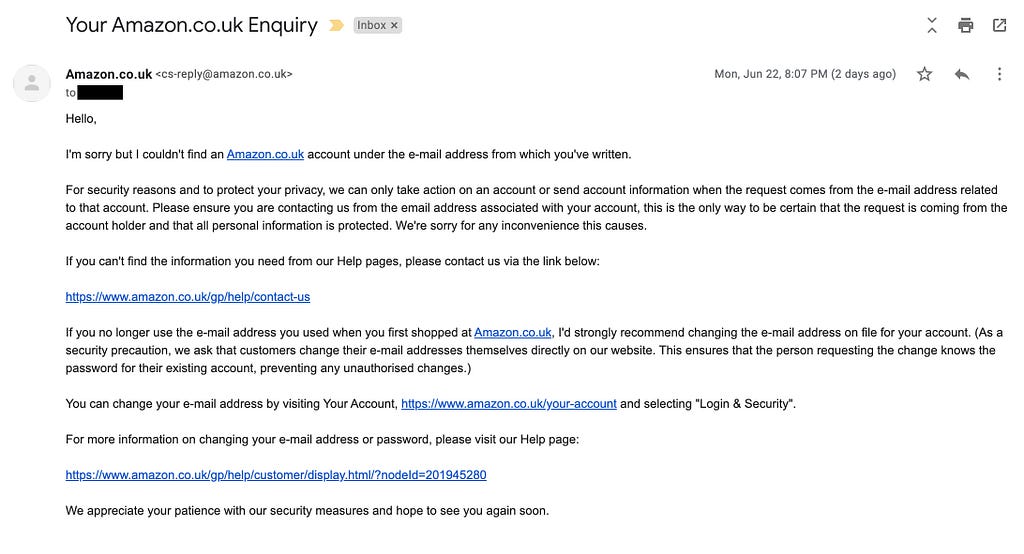Click the sender name Amazon.co.uk
The image size is (1024, 554).
[x=108, y=74]
